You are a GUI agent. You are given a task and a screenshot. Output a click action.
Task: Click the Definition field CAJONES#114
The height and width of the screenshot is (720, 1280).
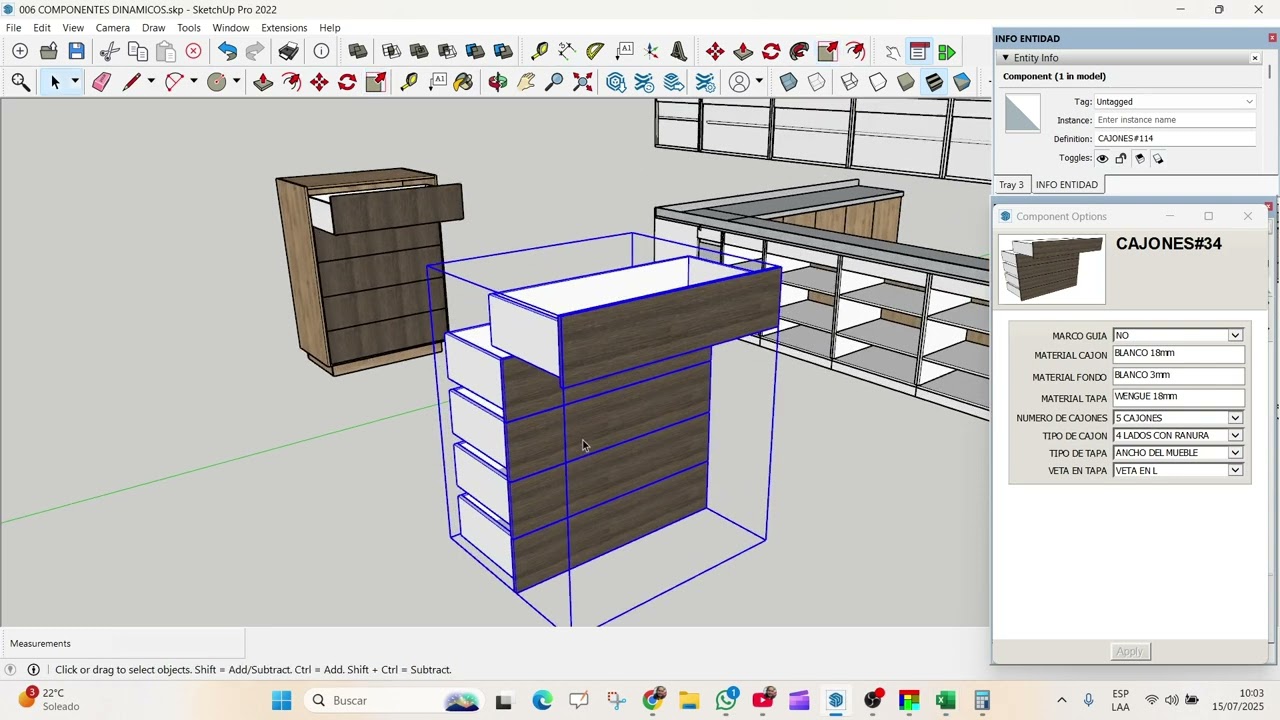tap(1175, 139)
